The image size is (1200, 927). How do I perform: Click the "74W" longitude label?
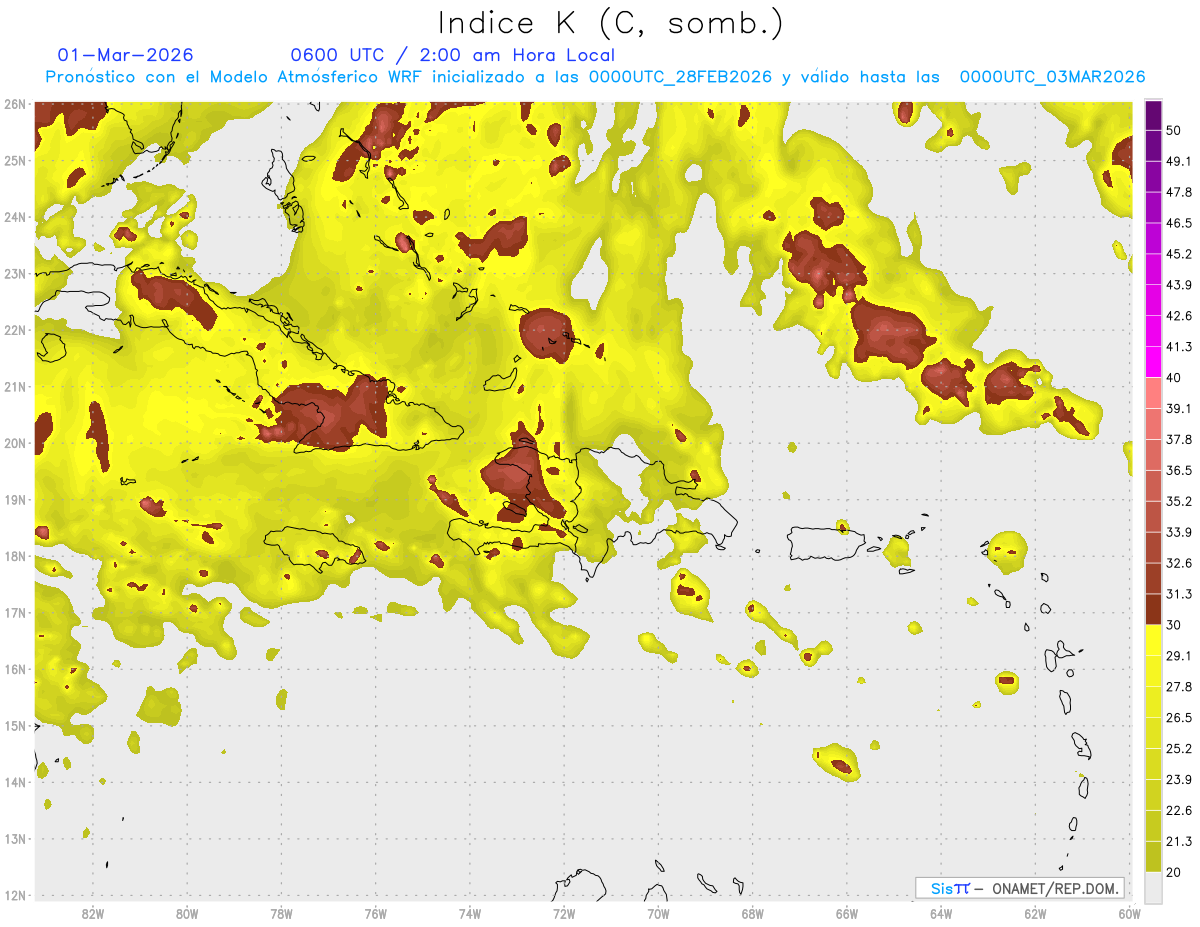pos(469,914)
